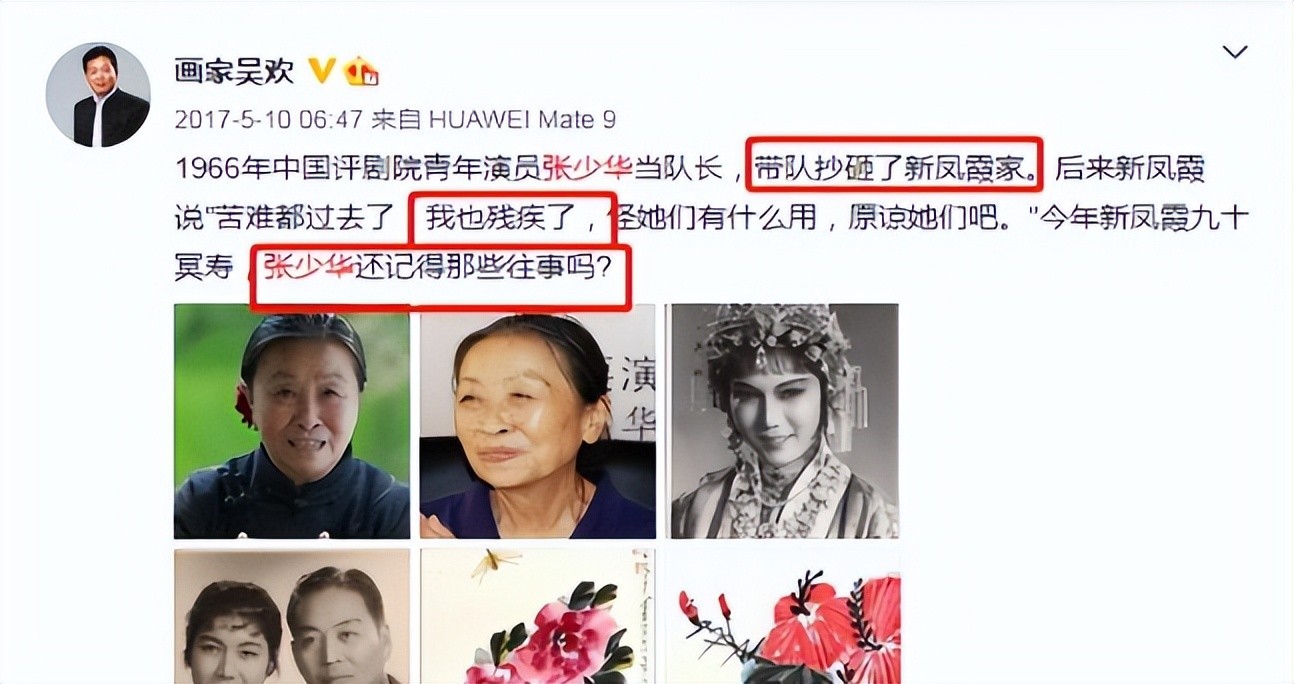The width and height of the screenshot is (1294, 684).
Task: Click 张少华 mention in the last line
Action: [309, 267]
